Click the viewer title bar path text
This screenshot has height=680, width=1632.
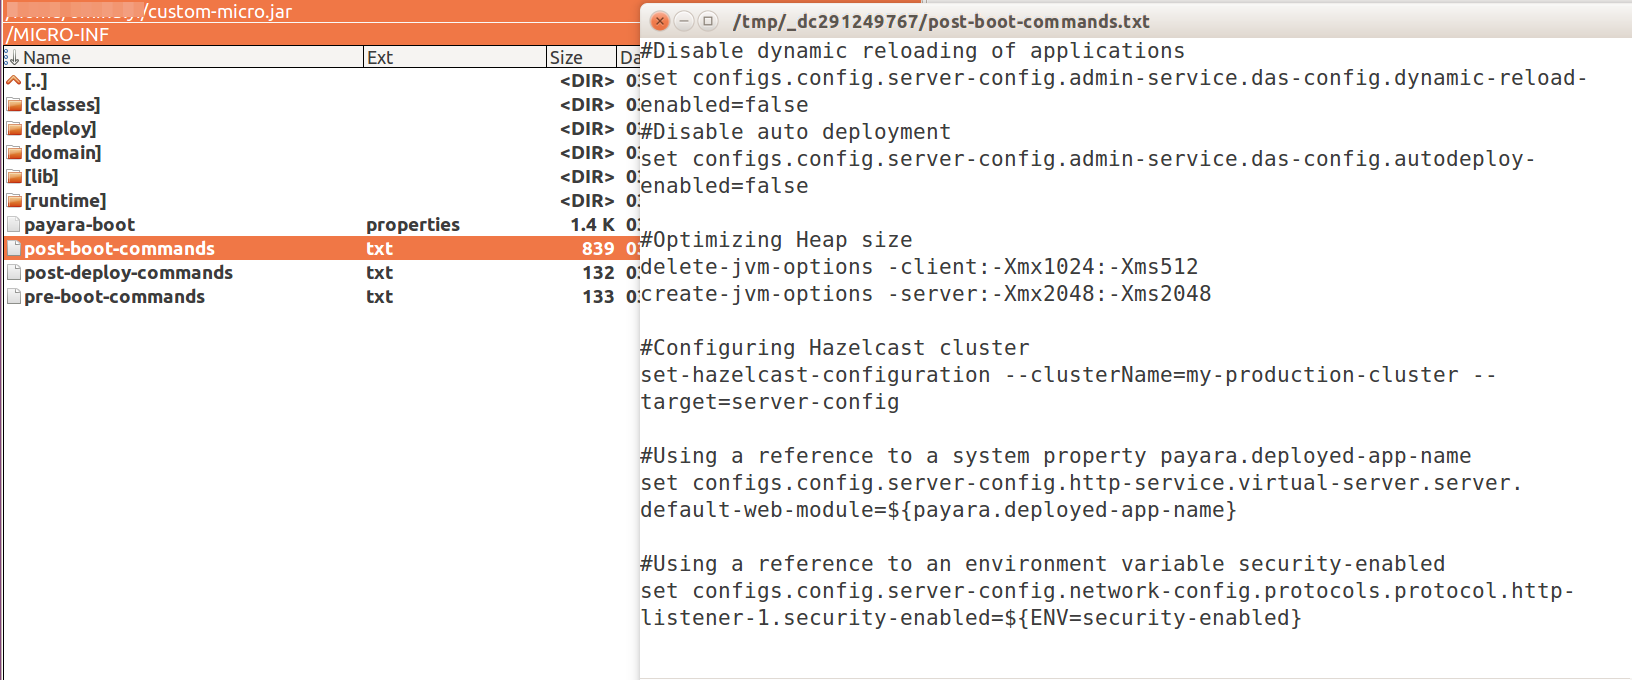[x=941, y=22]
